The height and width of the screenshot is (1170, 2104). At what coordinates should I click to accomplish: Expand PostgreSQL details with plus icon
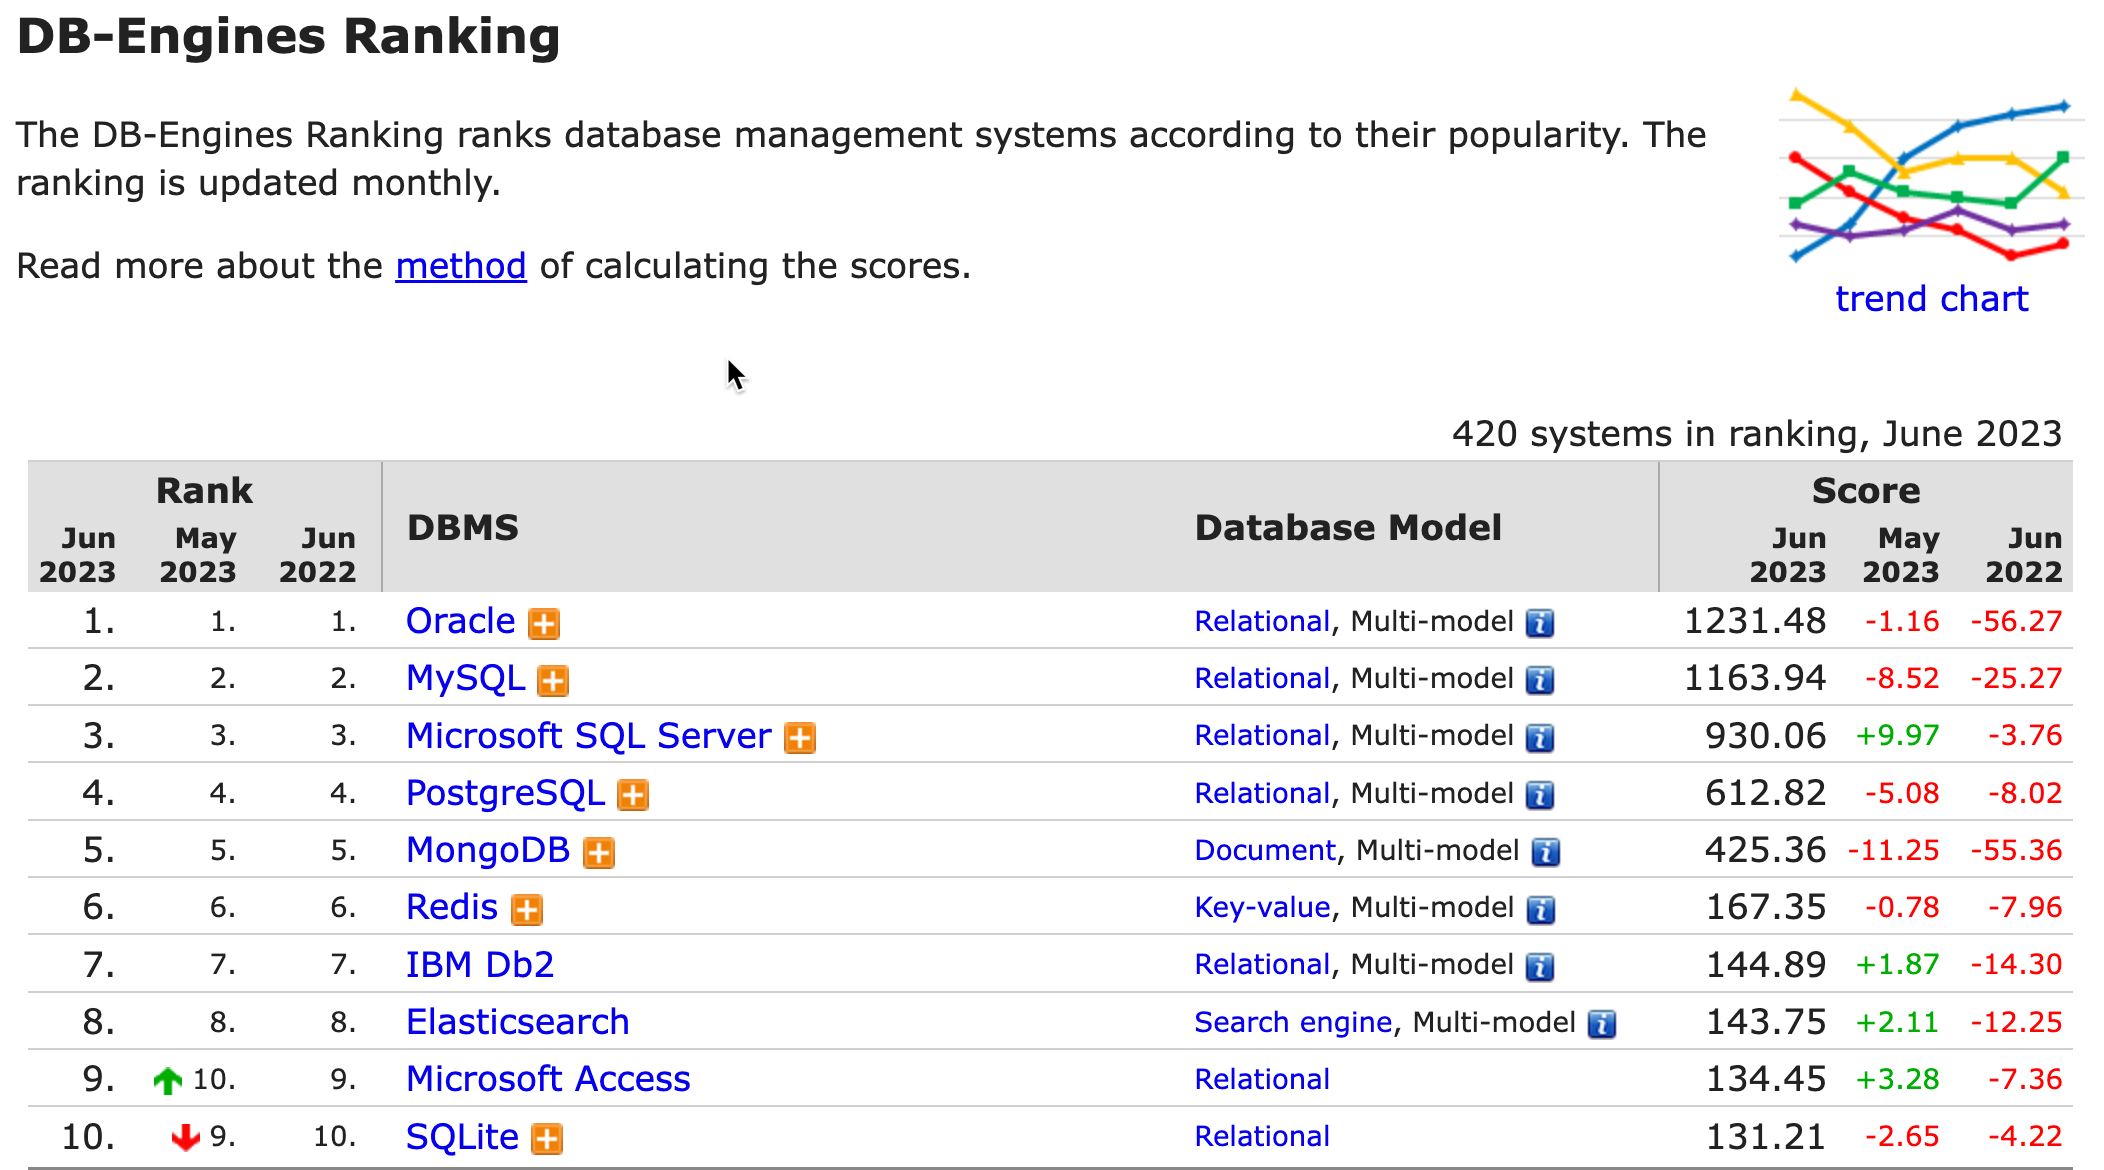pos(632,795)
